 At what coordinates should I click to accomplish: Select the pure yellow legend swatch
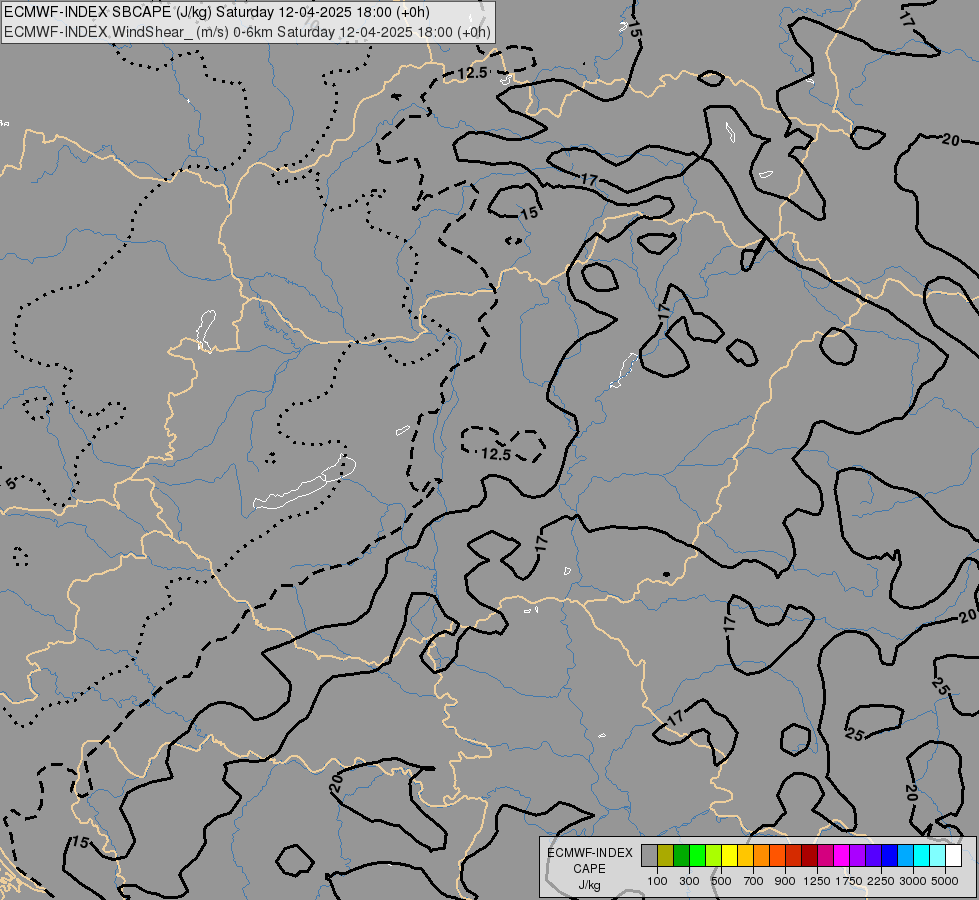pos(730,856)
